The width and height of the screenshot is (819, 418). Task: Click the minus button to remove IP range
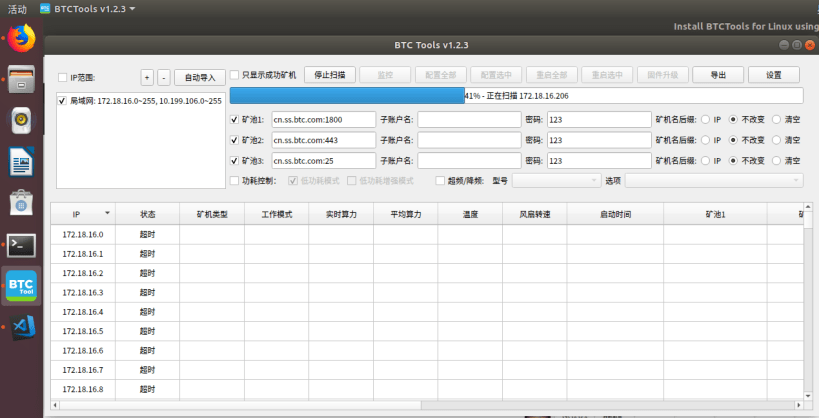[163, 77]
